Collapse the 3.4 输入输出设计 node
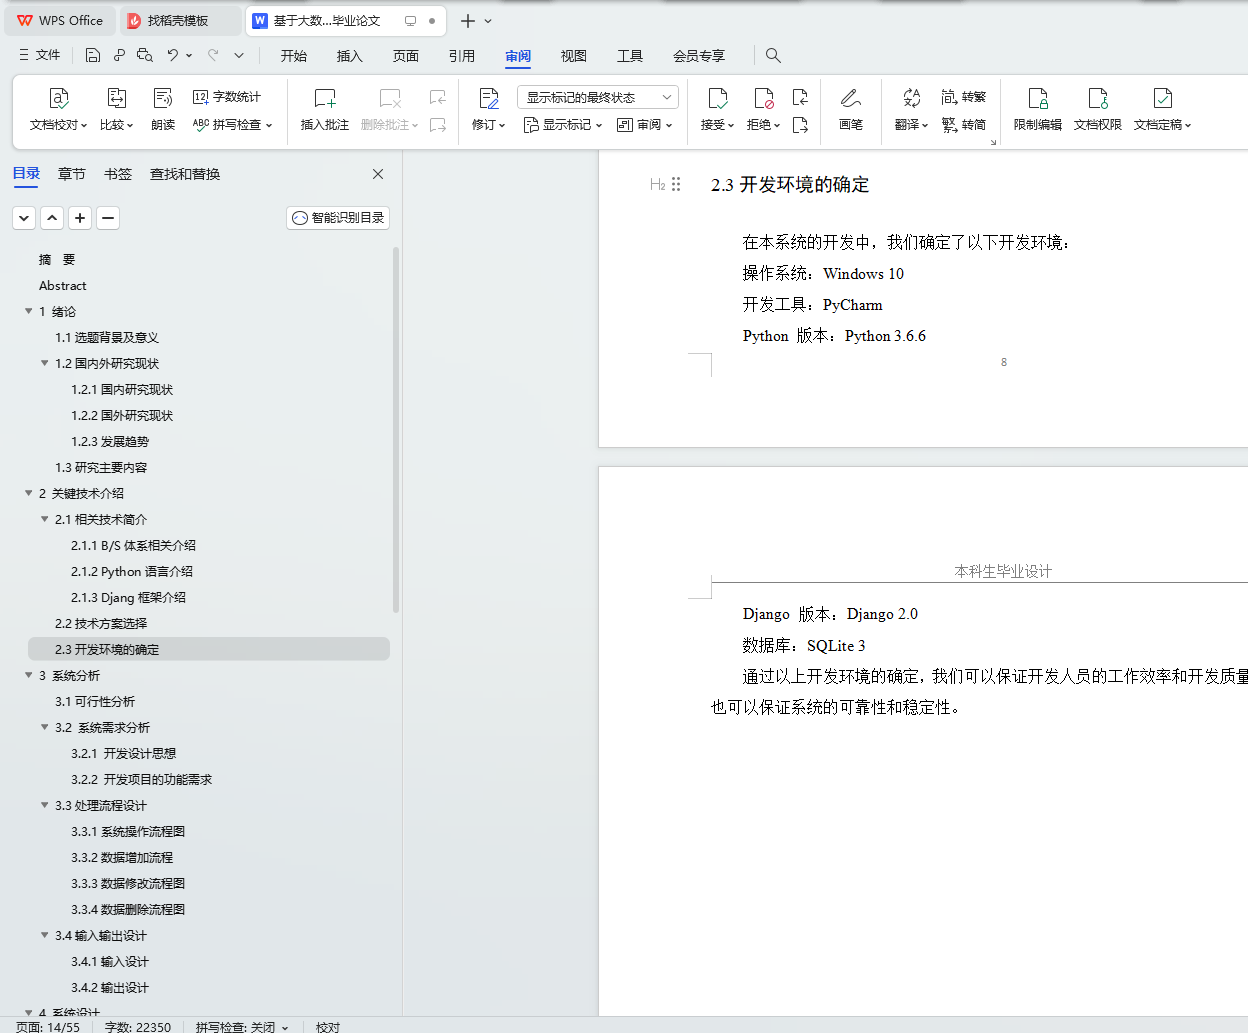 click(44, 935)
